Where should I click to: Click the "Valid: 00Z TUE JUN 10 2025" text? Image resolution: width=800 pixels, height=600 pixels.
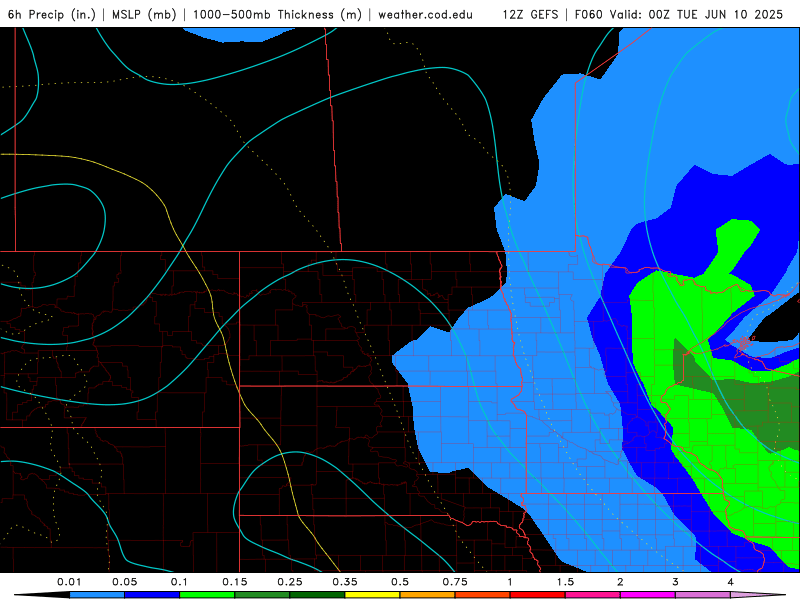click(696, 14)
